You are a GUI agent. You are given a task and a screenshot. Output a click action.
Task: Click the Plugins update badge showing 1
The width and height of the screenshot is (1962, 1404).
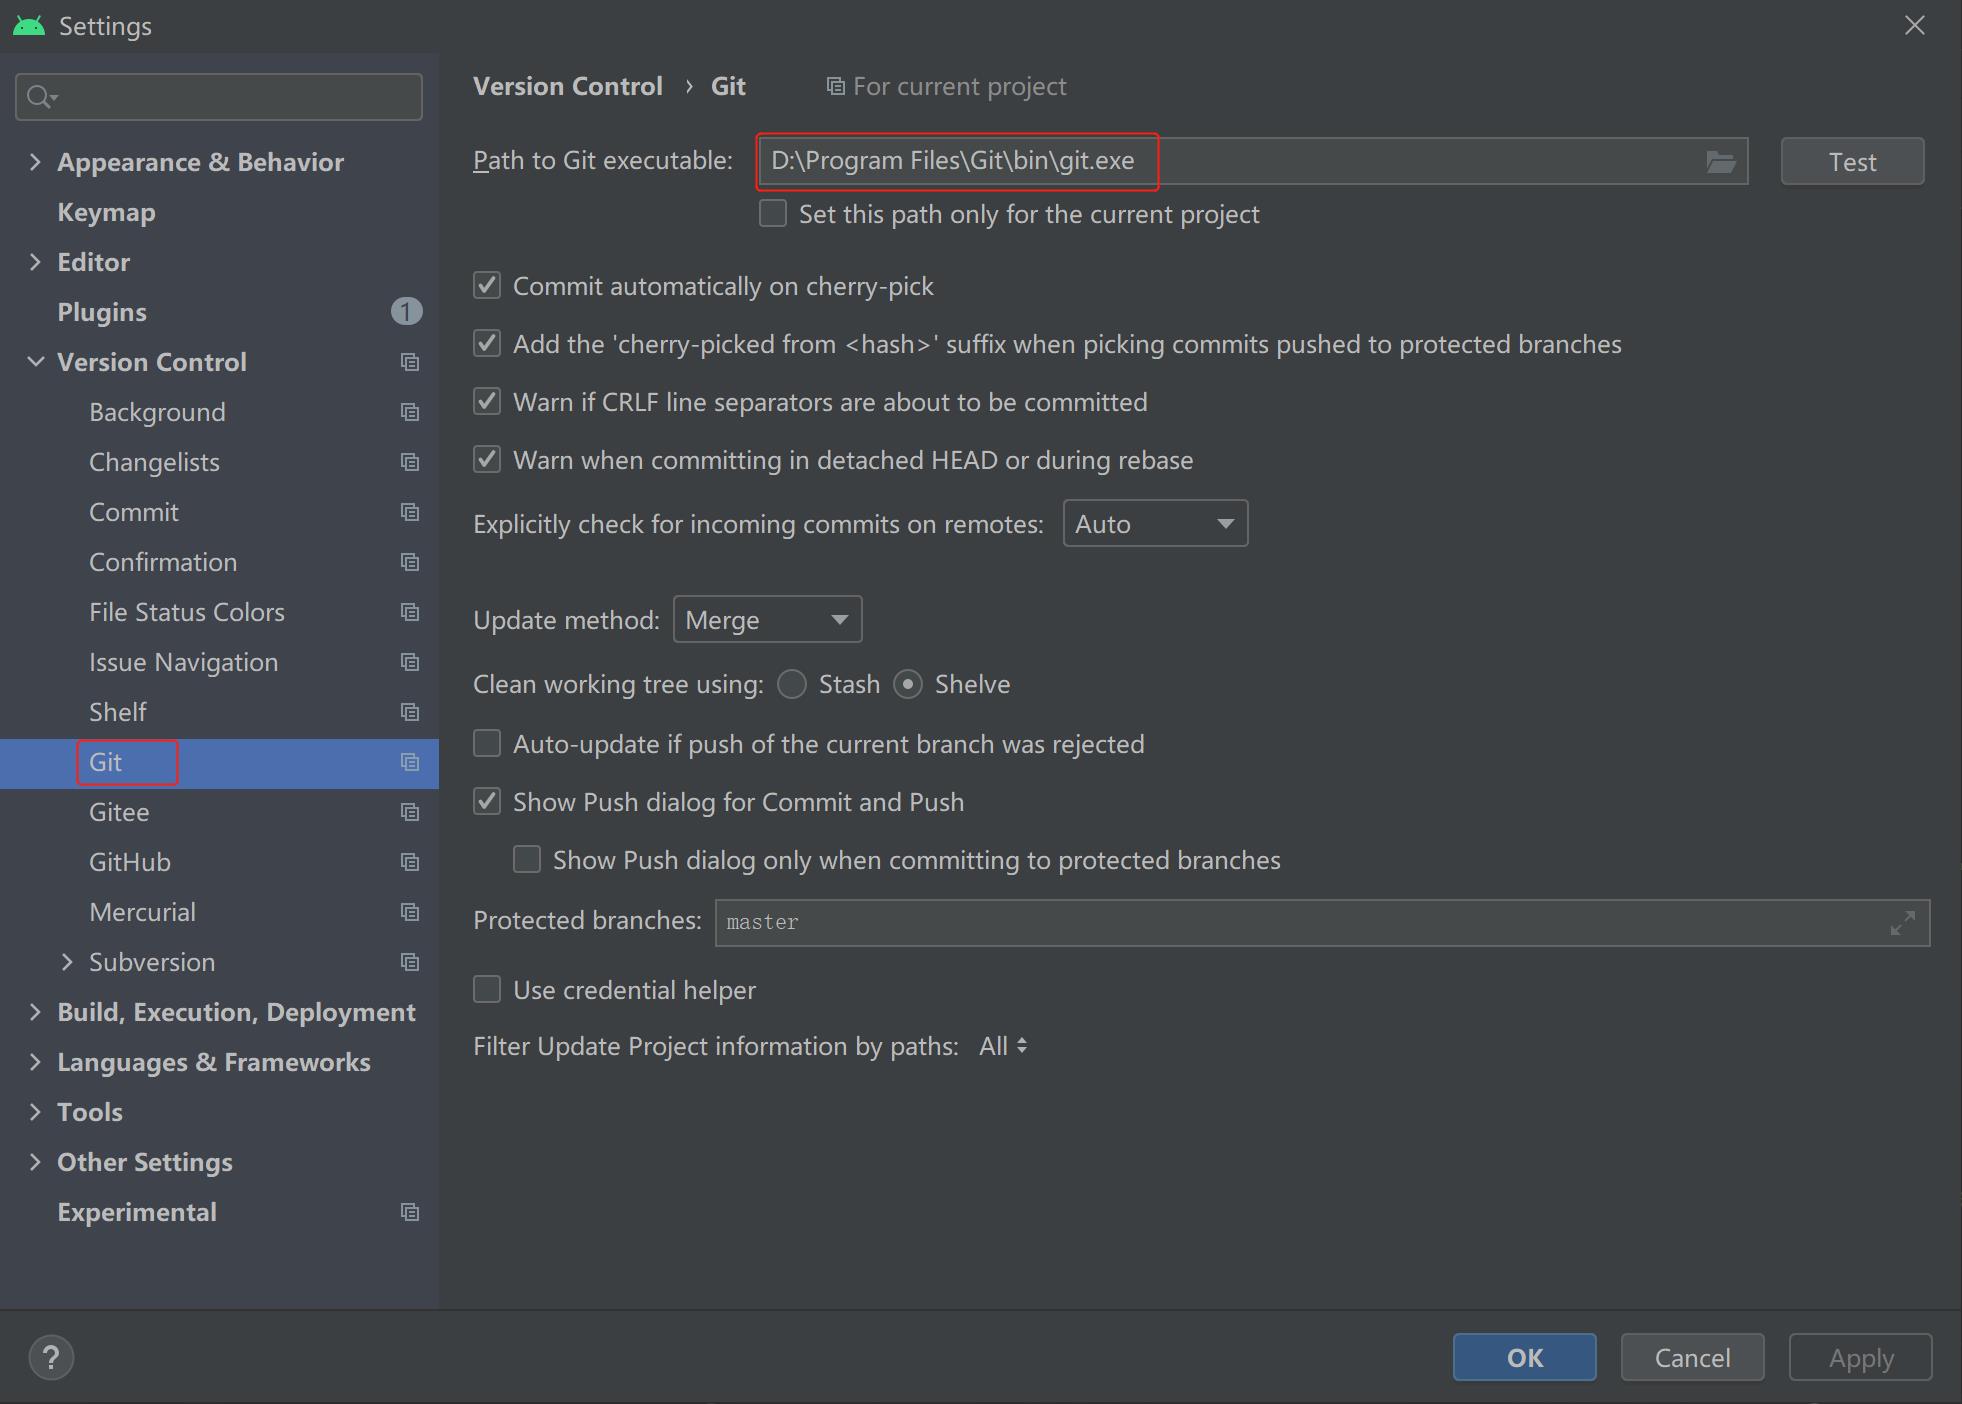[x=406, y=312]
